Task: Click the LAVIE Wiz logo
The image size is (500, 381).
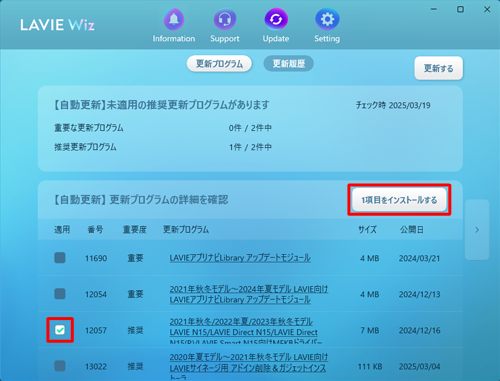Action: (x=57, y=25)
